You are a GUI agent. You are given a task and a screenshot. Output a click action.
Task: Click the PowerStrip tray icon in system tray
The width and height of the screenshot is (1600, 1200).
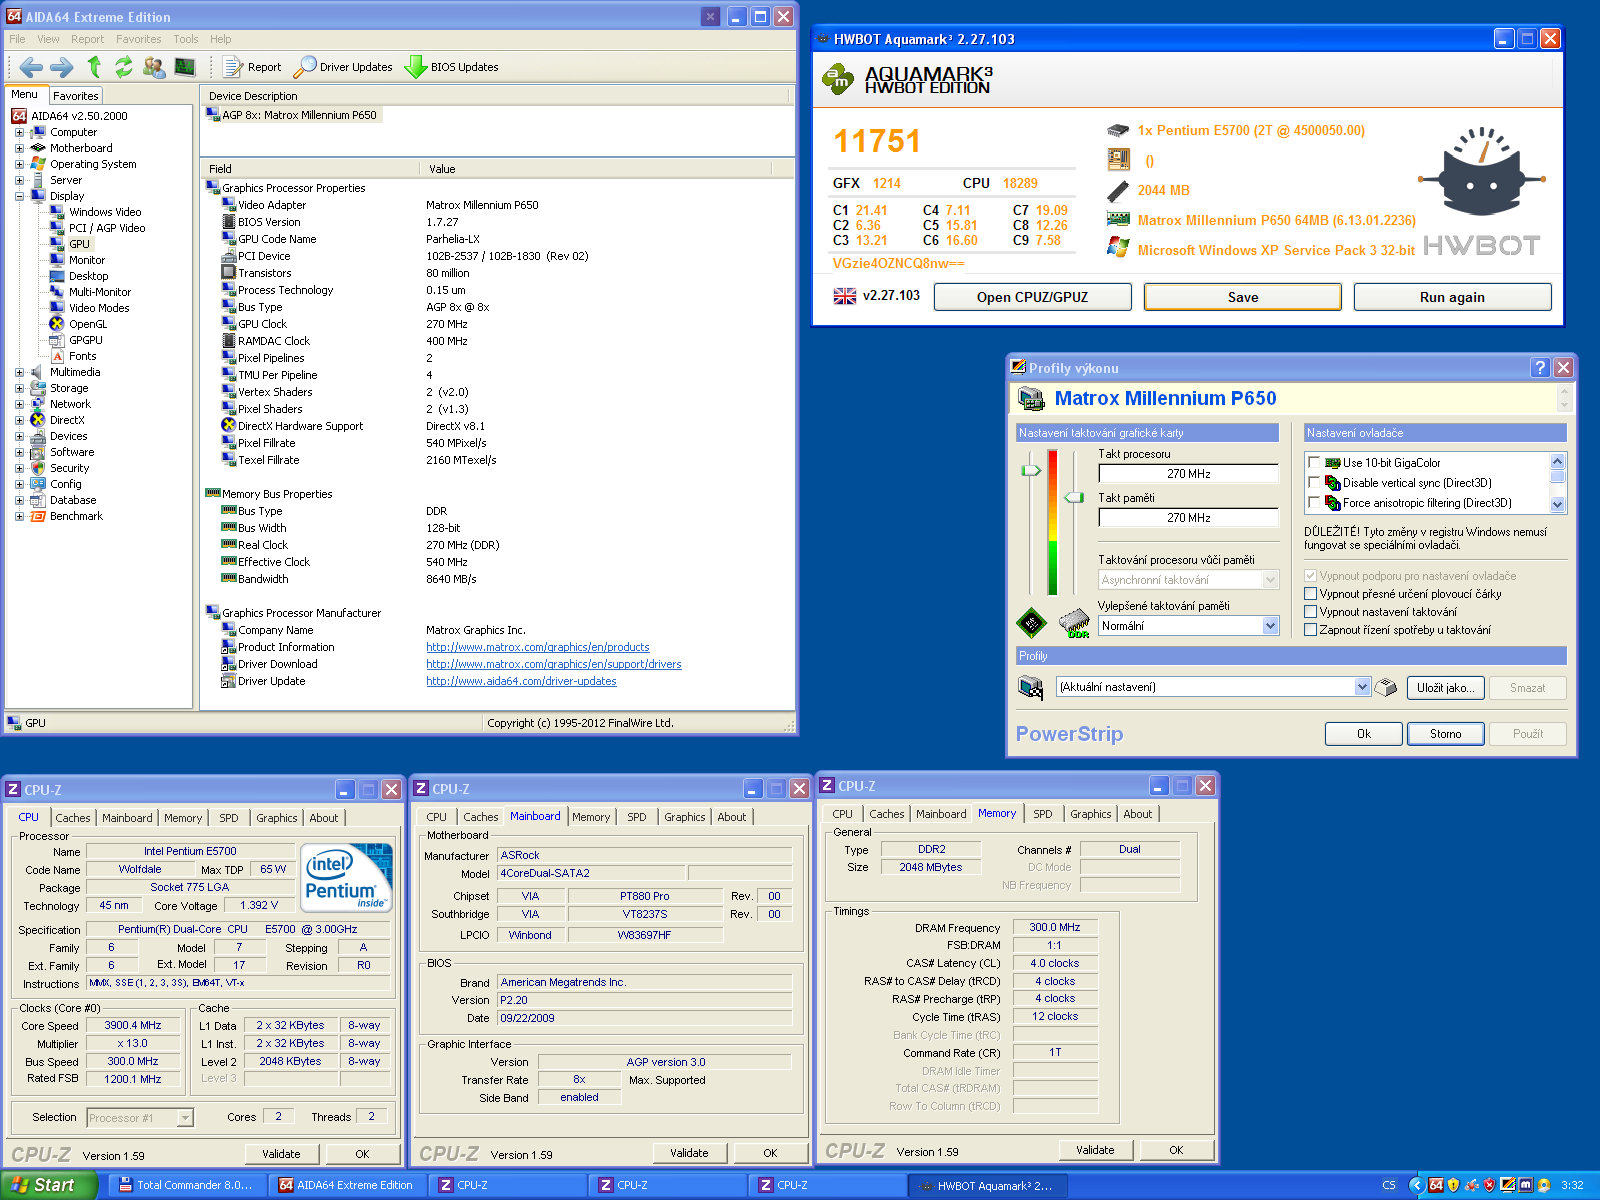[x=1508, y=1185]
